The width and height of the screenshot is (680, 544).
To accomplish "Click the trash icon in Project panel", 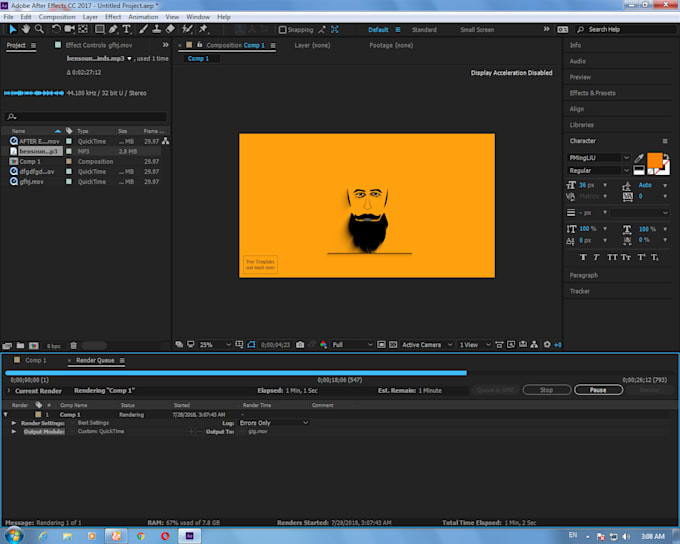I will [73, 346].
